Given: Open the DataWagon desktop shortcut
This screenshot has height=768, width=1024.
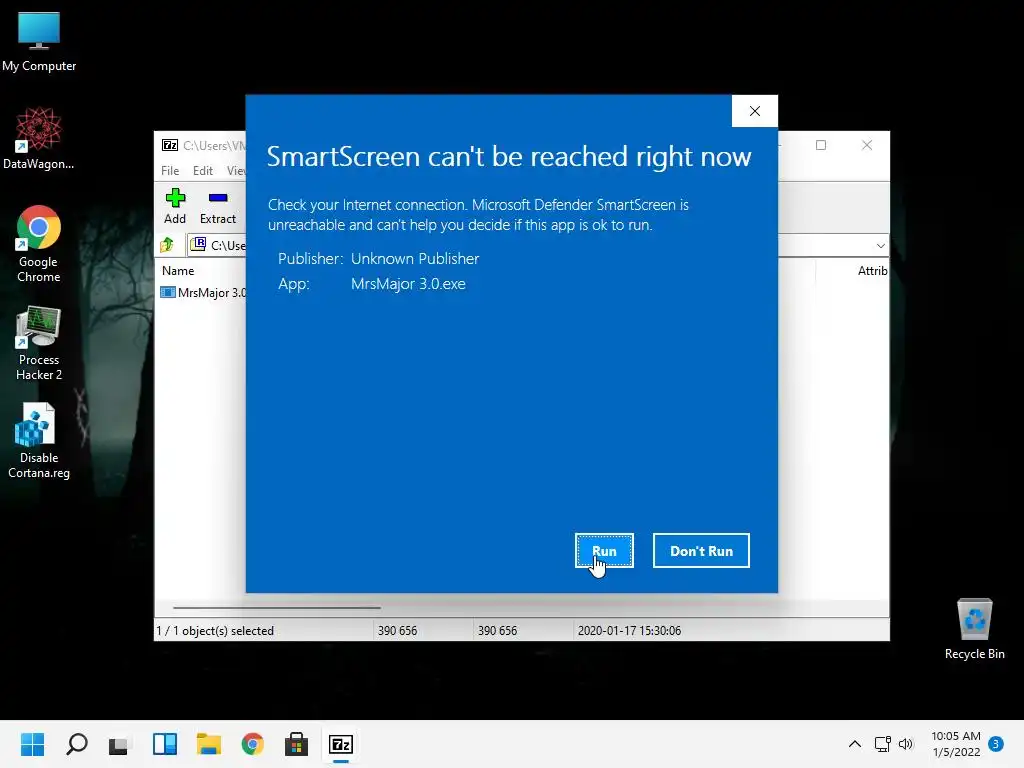Looking at the screenshot, I should click(x=39, y=138).
